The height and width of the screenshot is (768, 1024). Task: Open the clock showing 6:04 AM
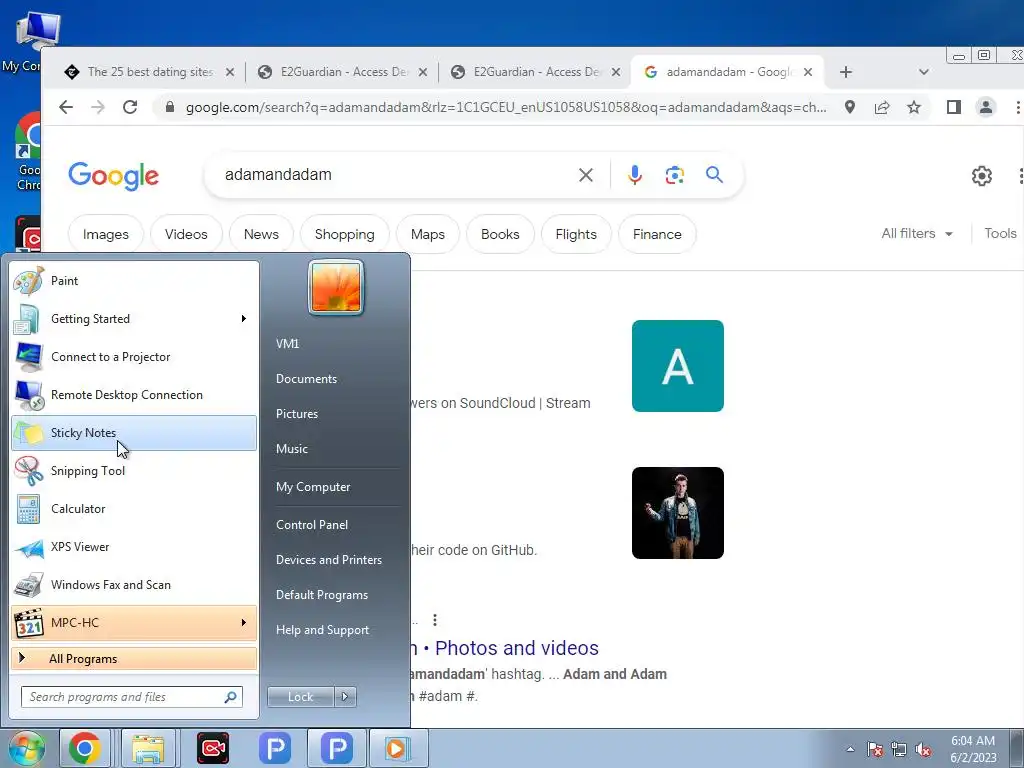973,749
